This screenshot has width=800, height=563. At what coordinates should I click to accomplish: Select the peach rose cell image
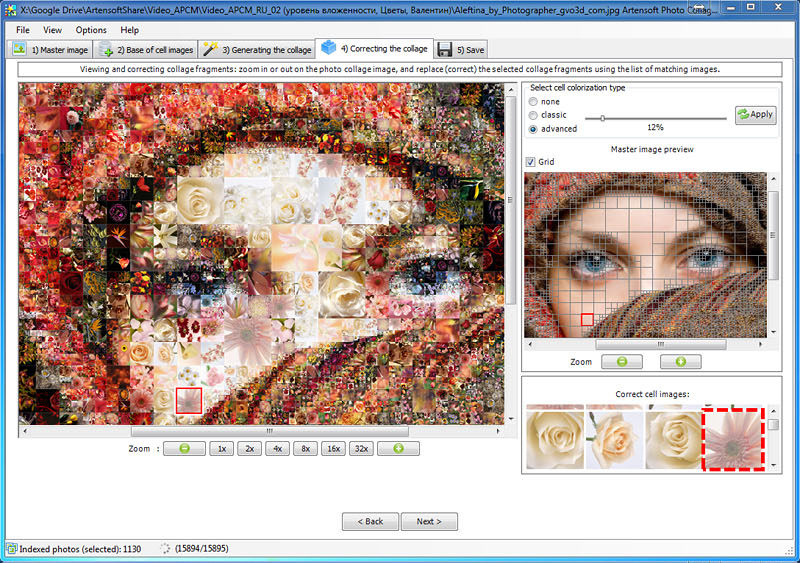614,439
